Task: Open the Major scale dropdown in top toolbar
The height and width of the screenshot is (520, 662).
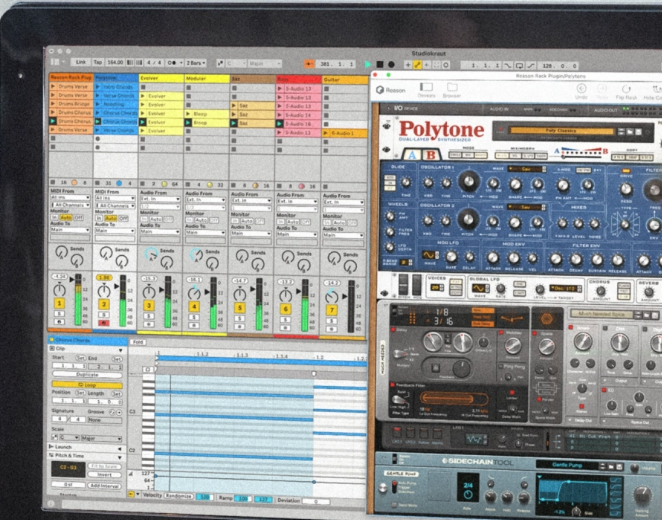Action: 264,64
